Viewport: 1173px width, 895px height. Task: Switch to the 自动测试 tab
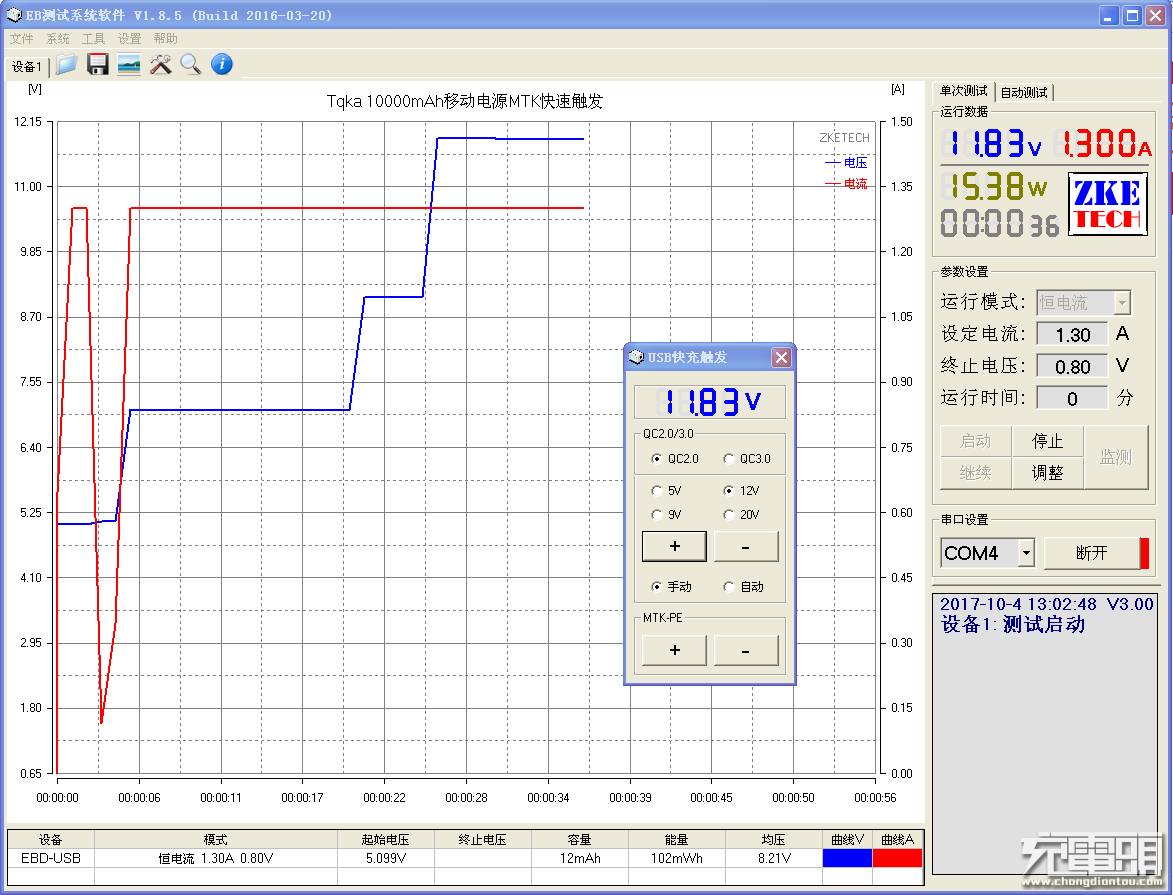1024,92
